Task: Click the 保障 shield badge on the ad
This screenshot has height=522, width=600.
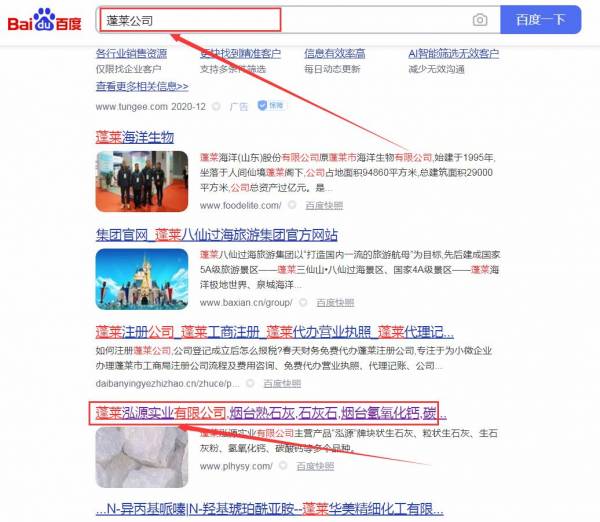Action: [x=271, y=105]
